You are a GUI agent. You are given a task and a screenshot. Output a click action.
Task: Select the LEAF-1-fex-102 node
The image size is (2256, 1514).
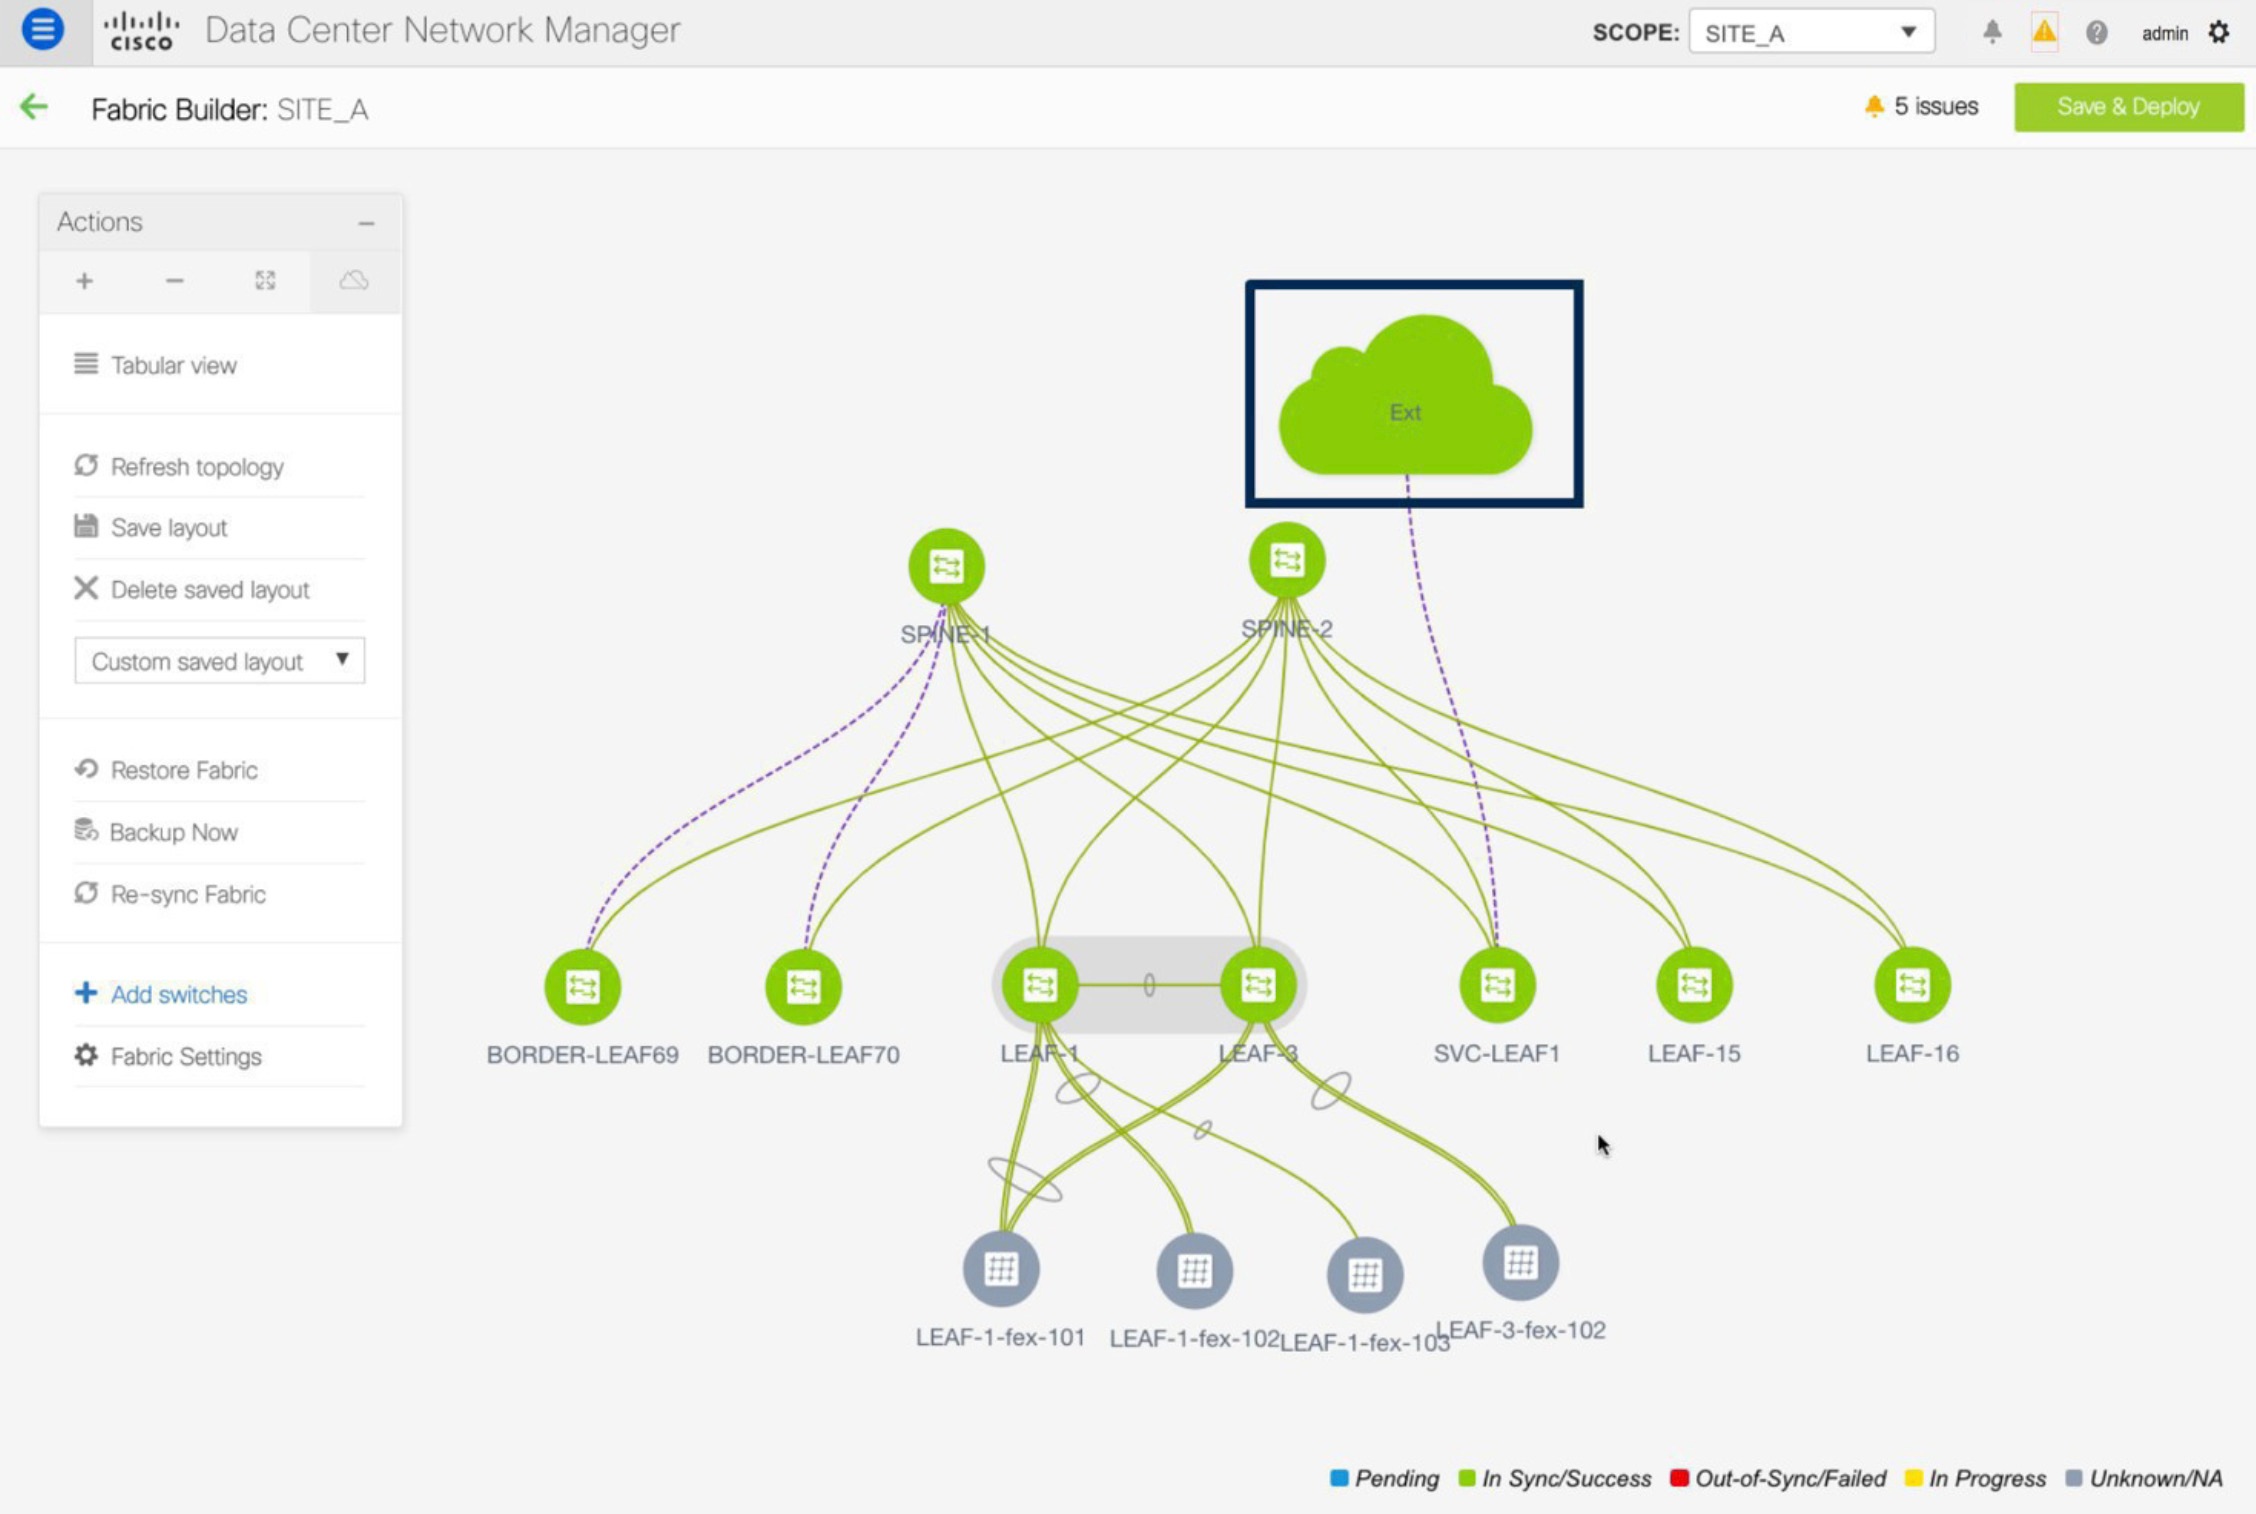click(x=1194, y=1271)
